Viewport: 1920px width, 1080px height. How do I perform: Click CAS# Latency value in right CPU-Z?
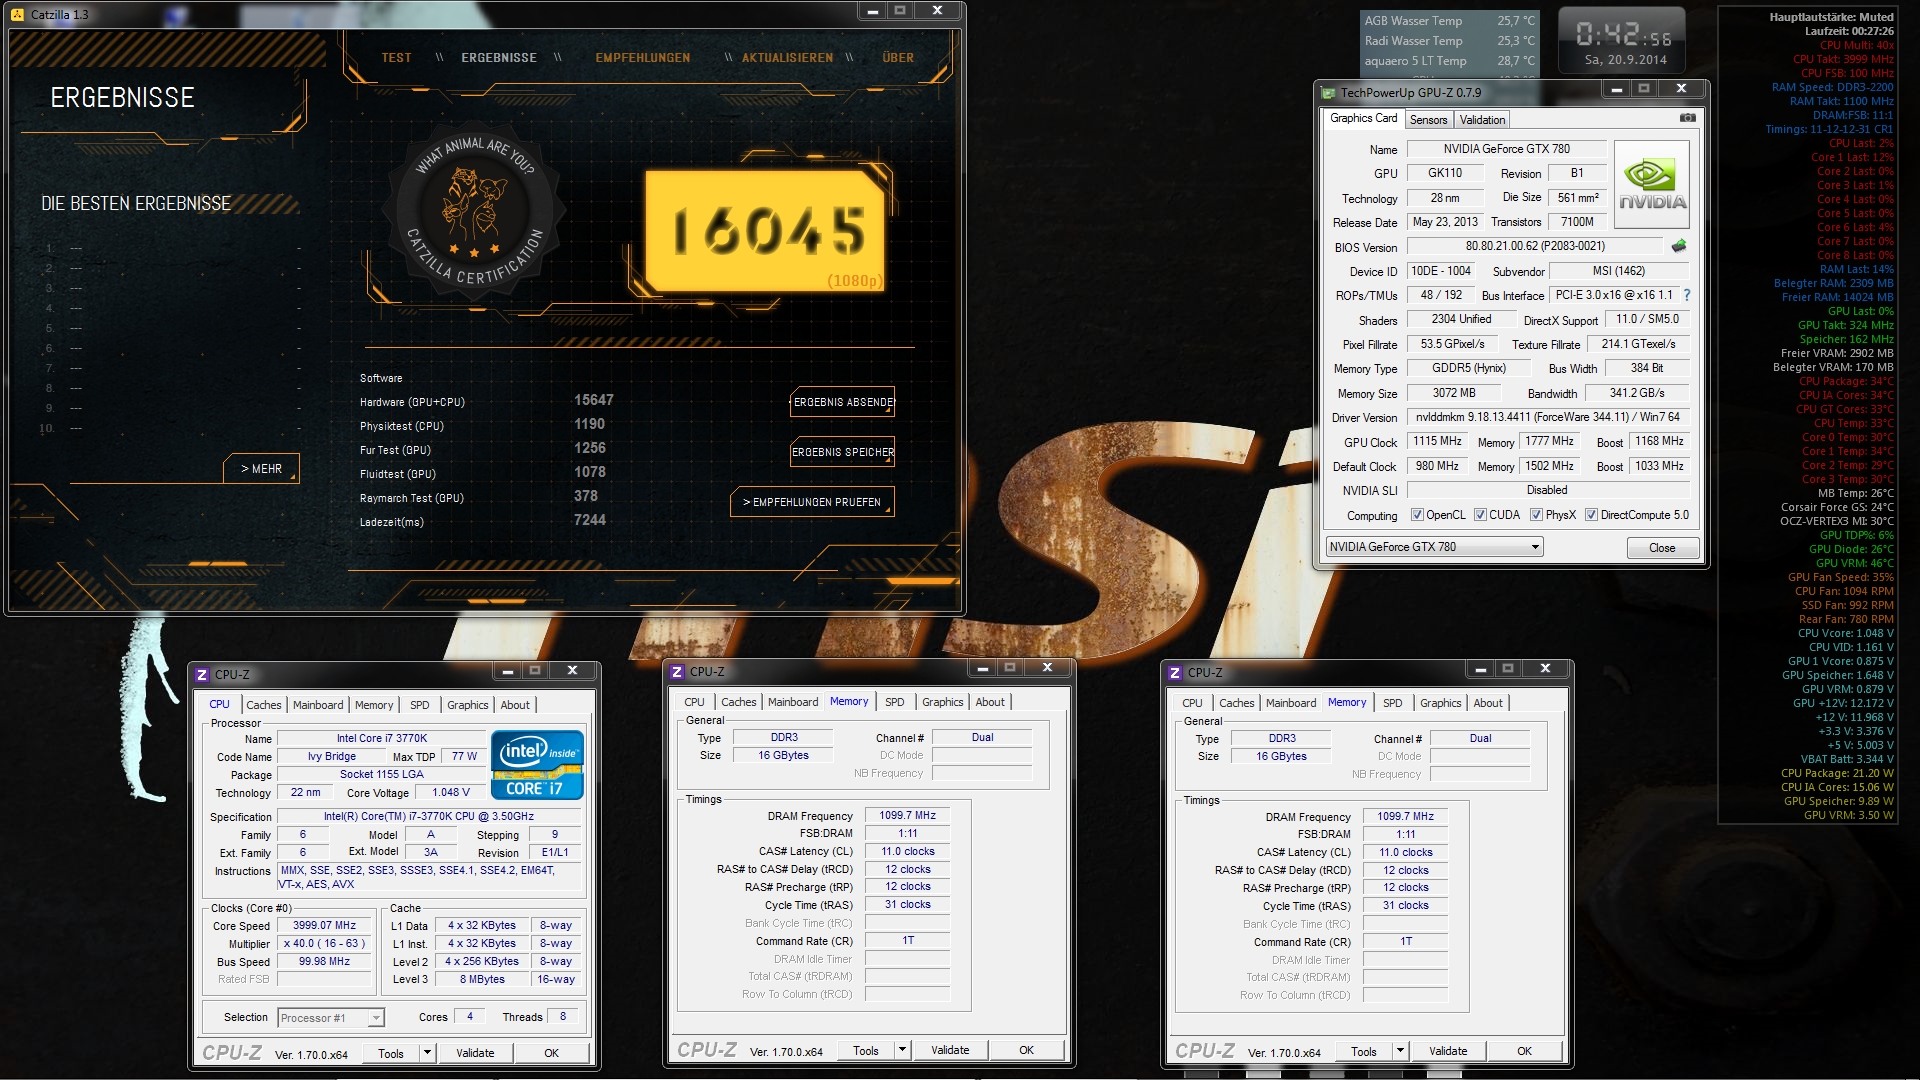pyautogui.click(x=1406, y=853)
